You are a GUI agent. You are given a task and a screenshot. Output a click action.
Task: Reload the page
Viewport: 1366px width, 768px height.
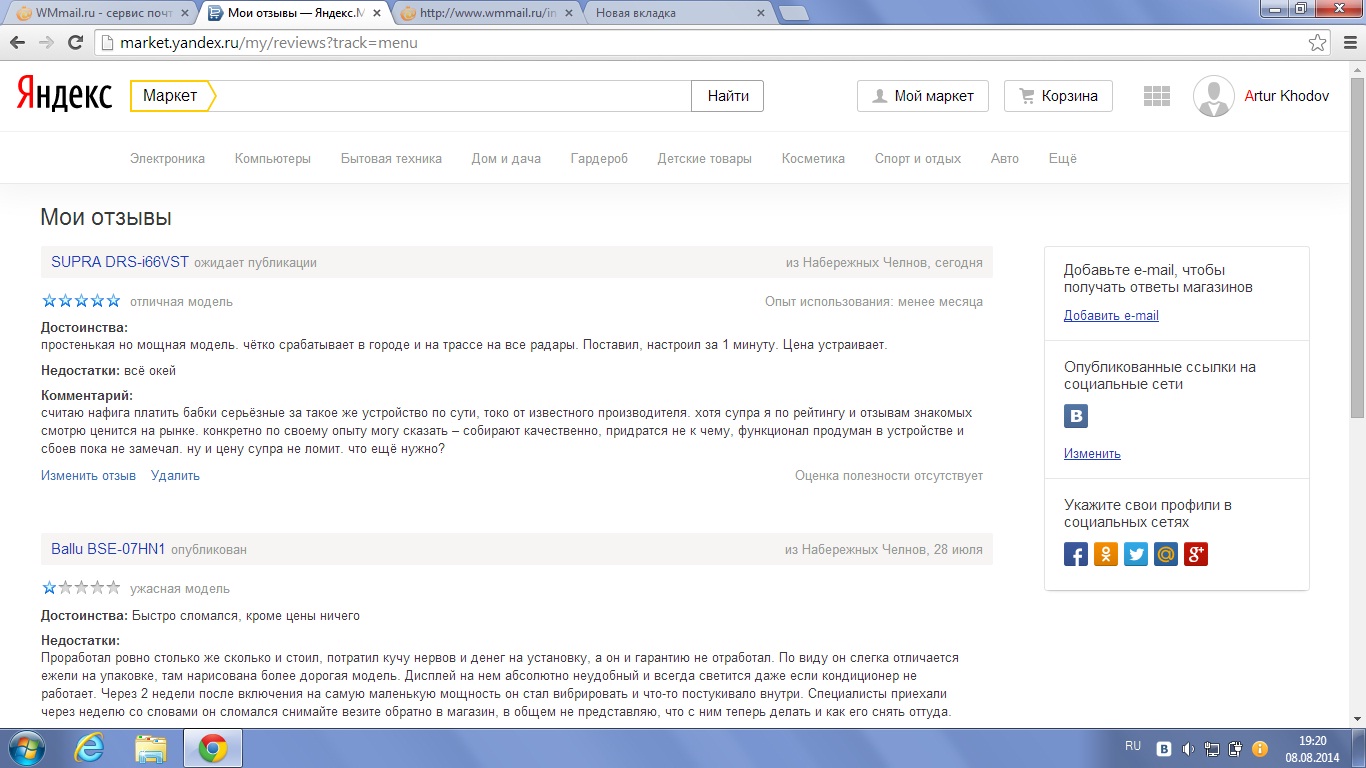click(75, 43)
